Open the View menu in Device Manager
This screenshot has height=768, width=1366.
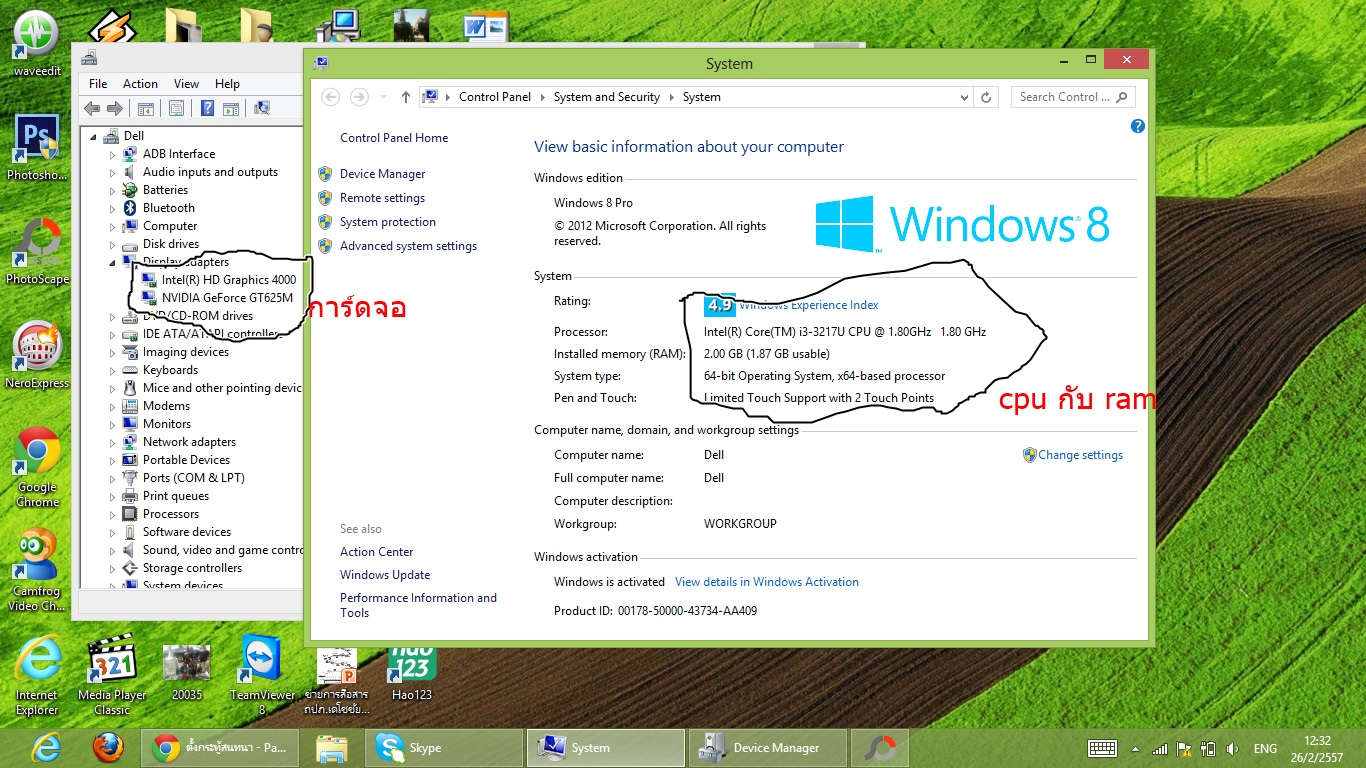click(186, 84)
